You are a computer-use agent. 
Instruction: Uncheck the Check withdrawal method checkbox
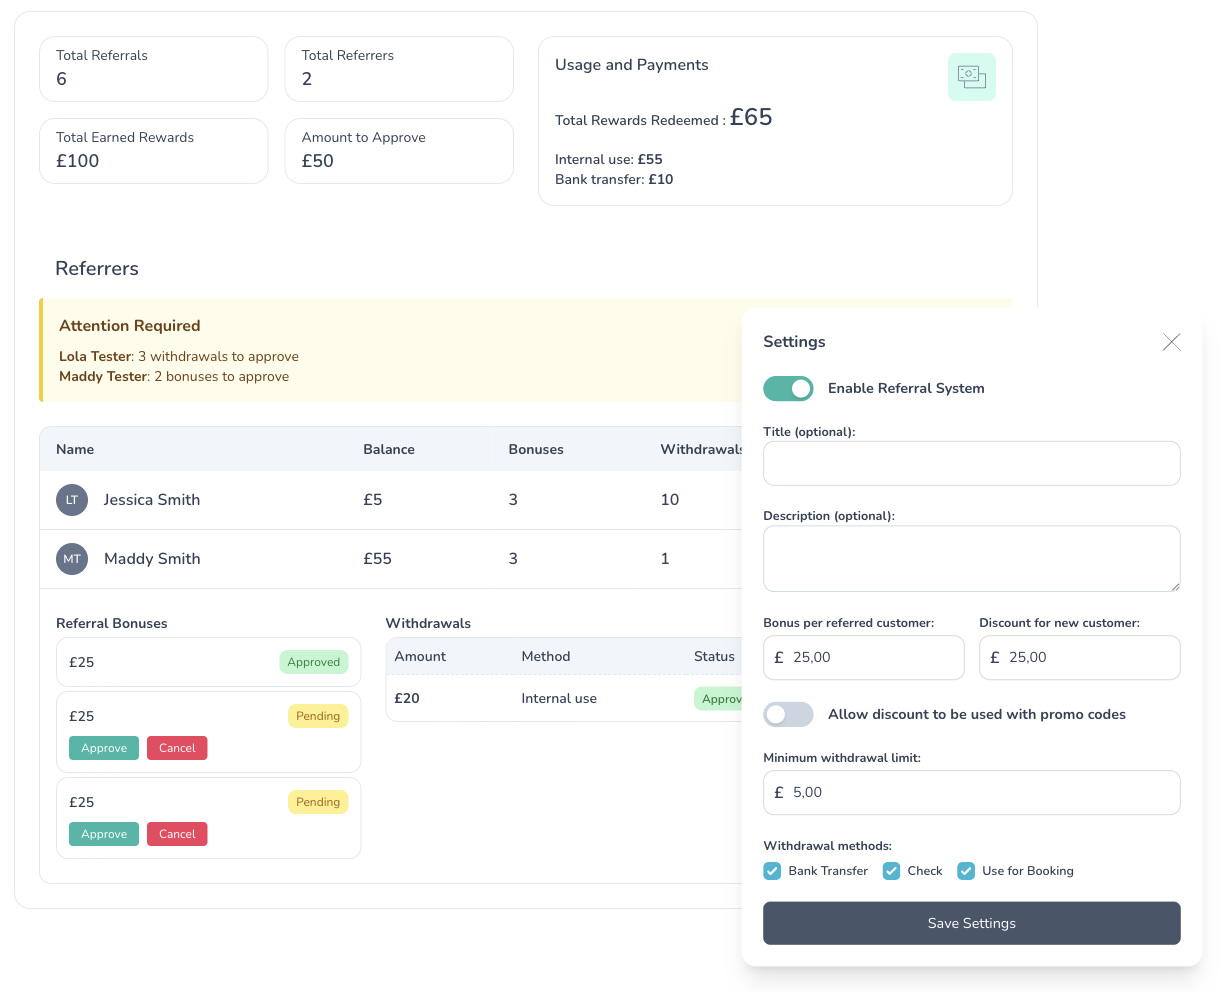tap(891, 871)
